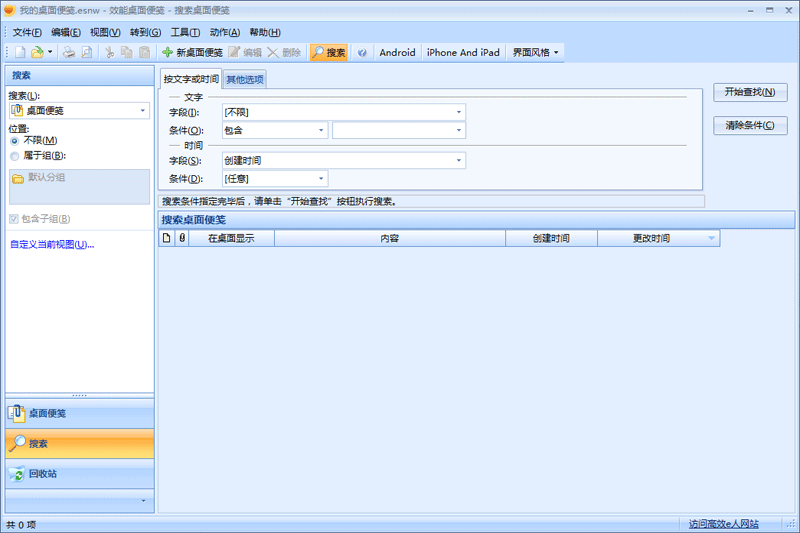This screenshot has height=533, width=800.
Task: Click the new document icon in toolbar
Action: tap(19, 52)
